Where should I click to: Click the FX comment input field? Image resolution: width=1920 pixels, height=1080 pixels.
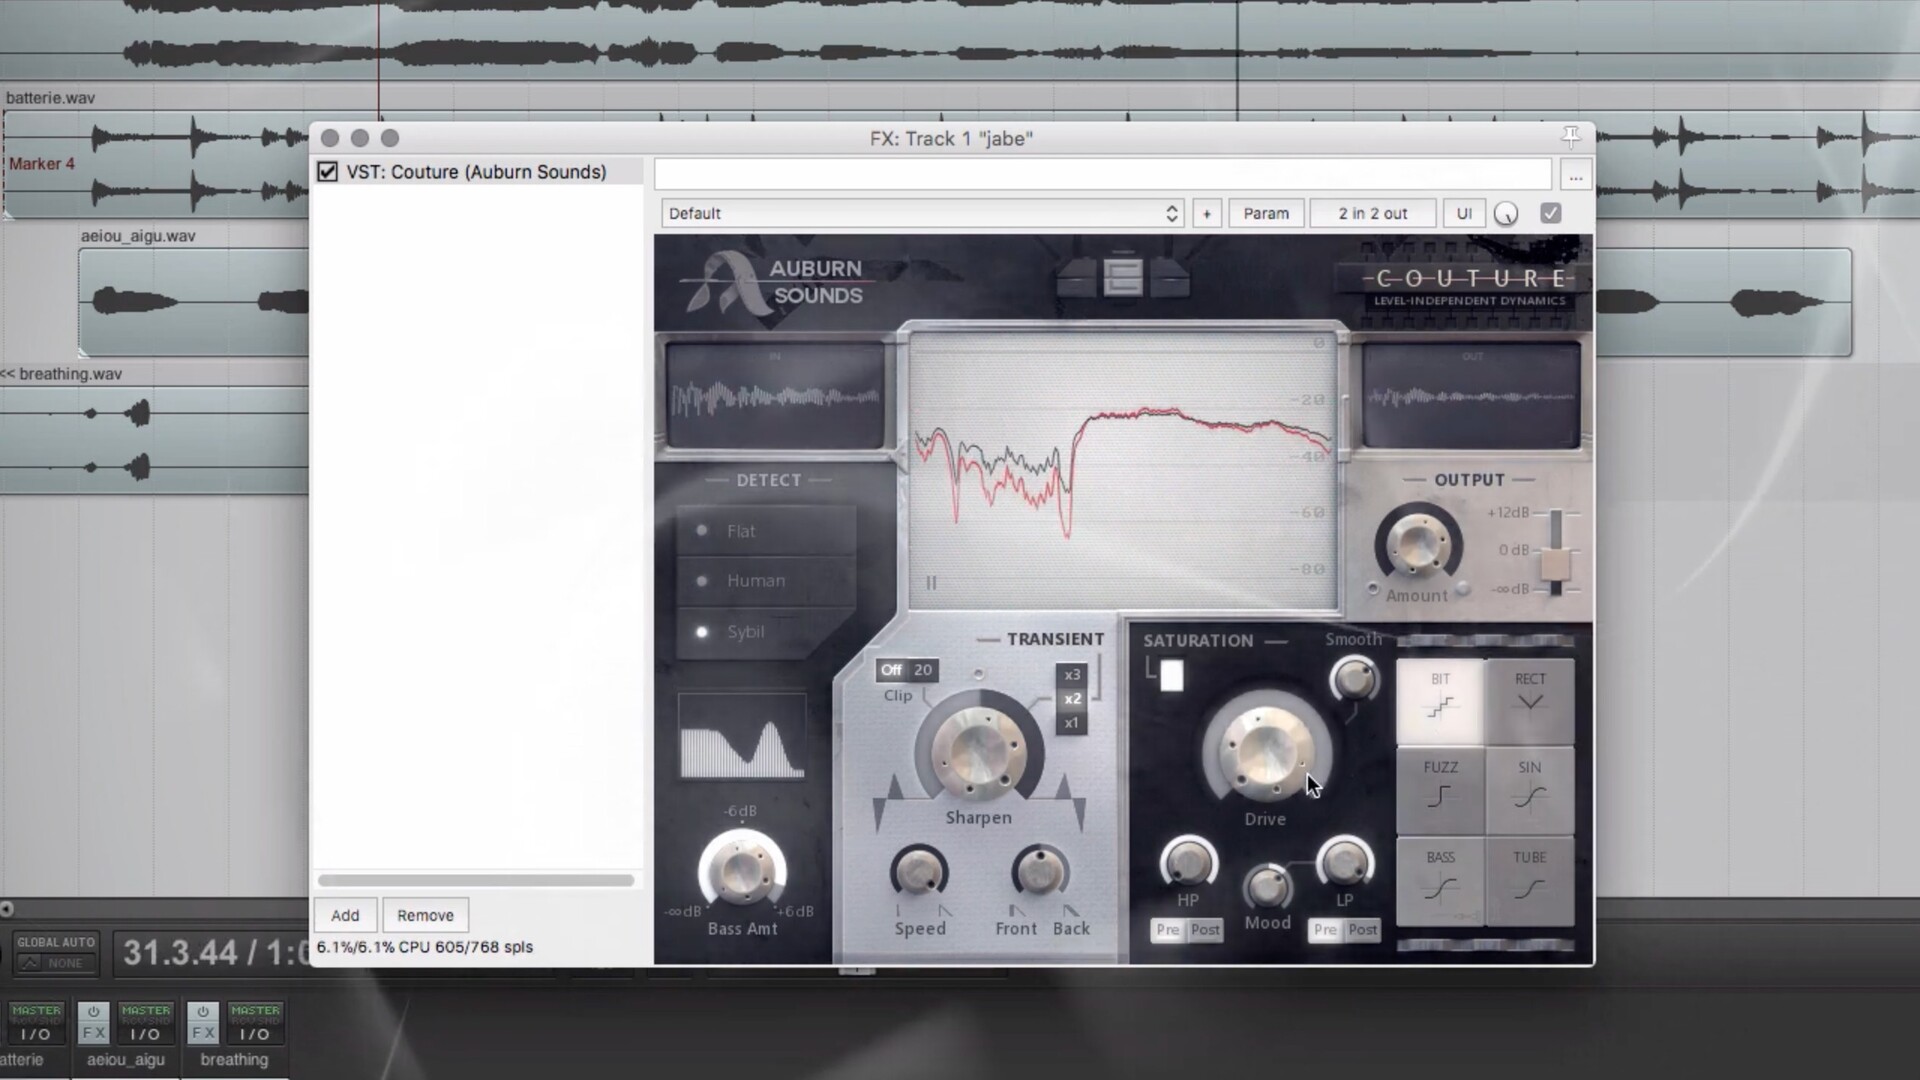tap(1103, 174)
